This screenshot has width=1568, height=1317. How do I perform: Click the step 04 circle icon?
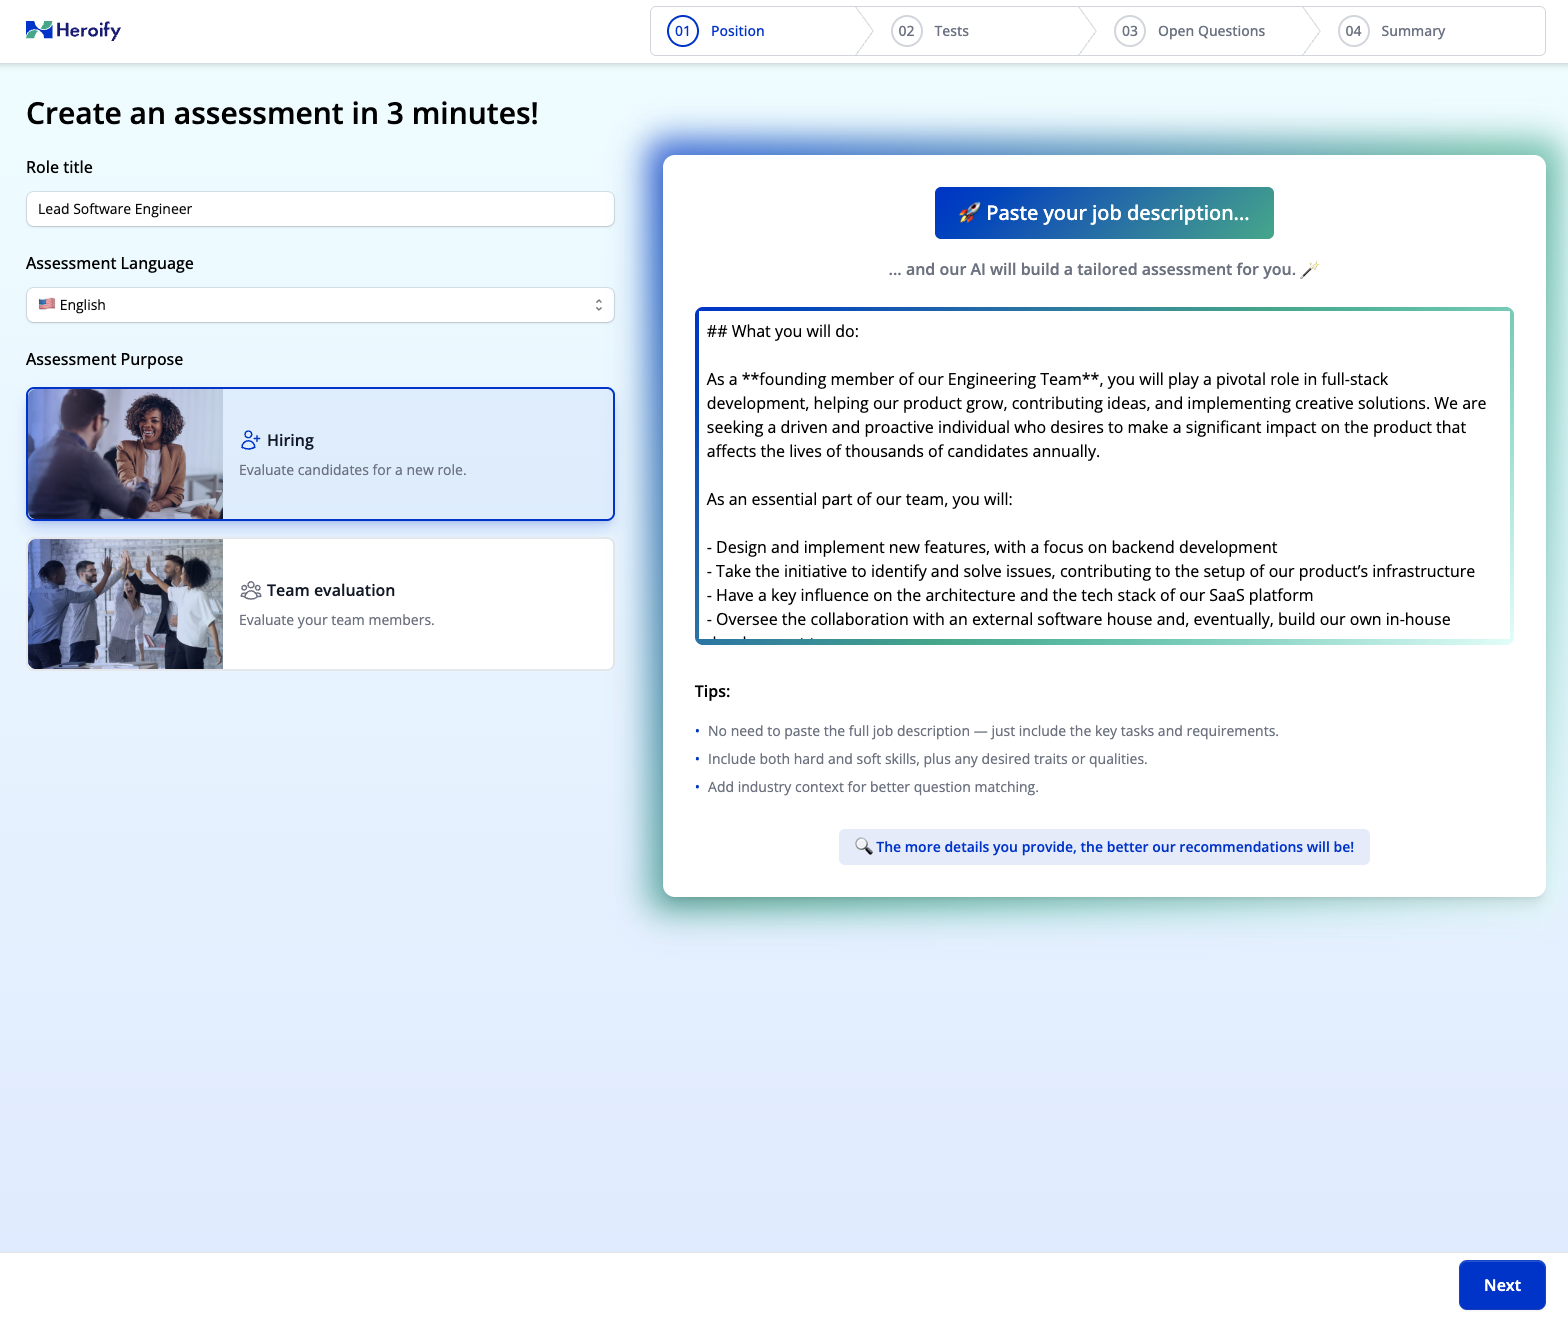coord(1353,31)
